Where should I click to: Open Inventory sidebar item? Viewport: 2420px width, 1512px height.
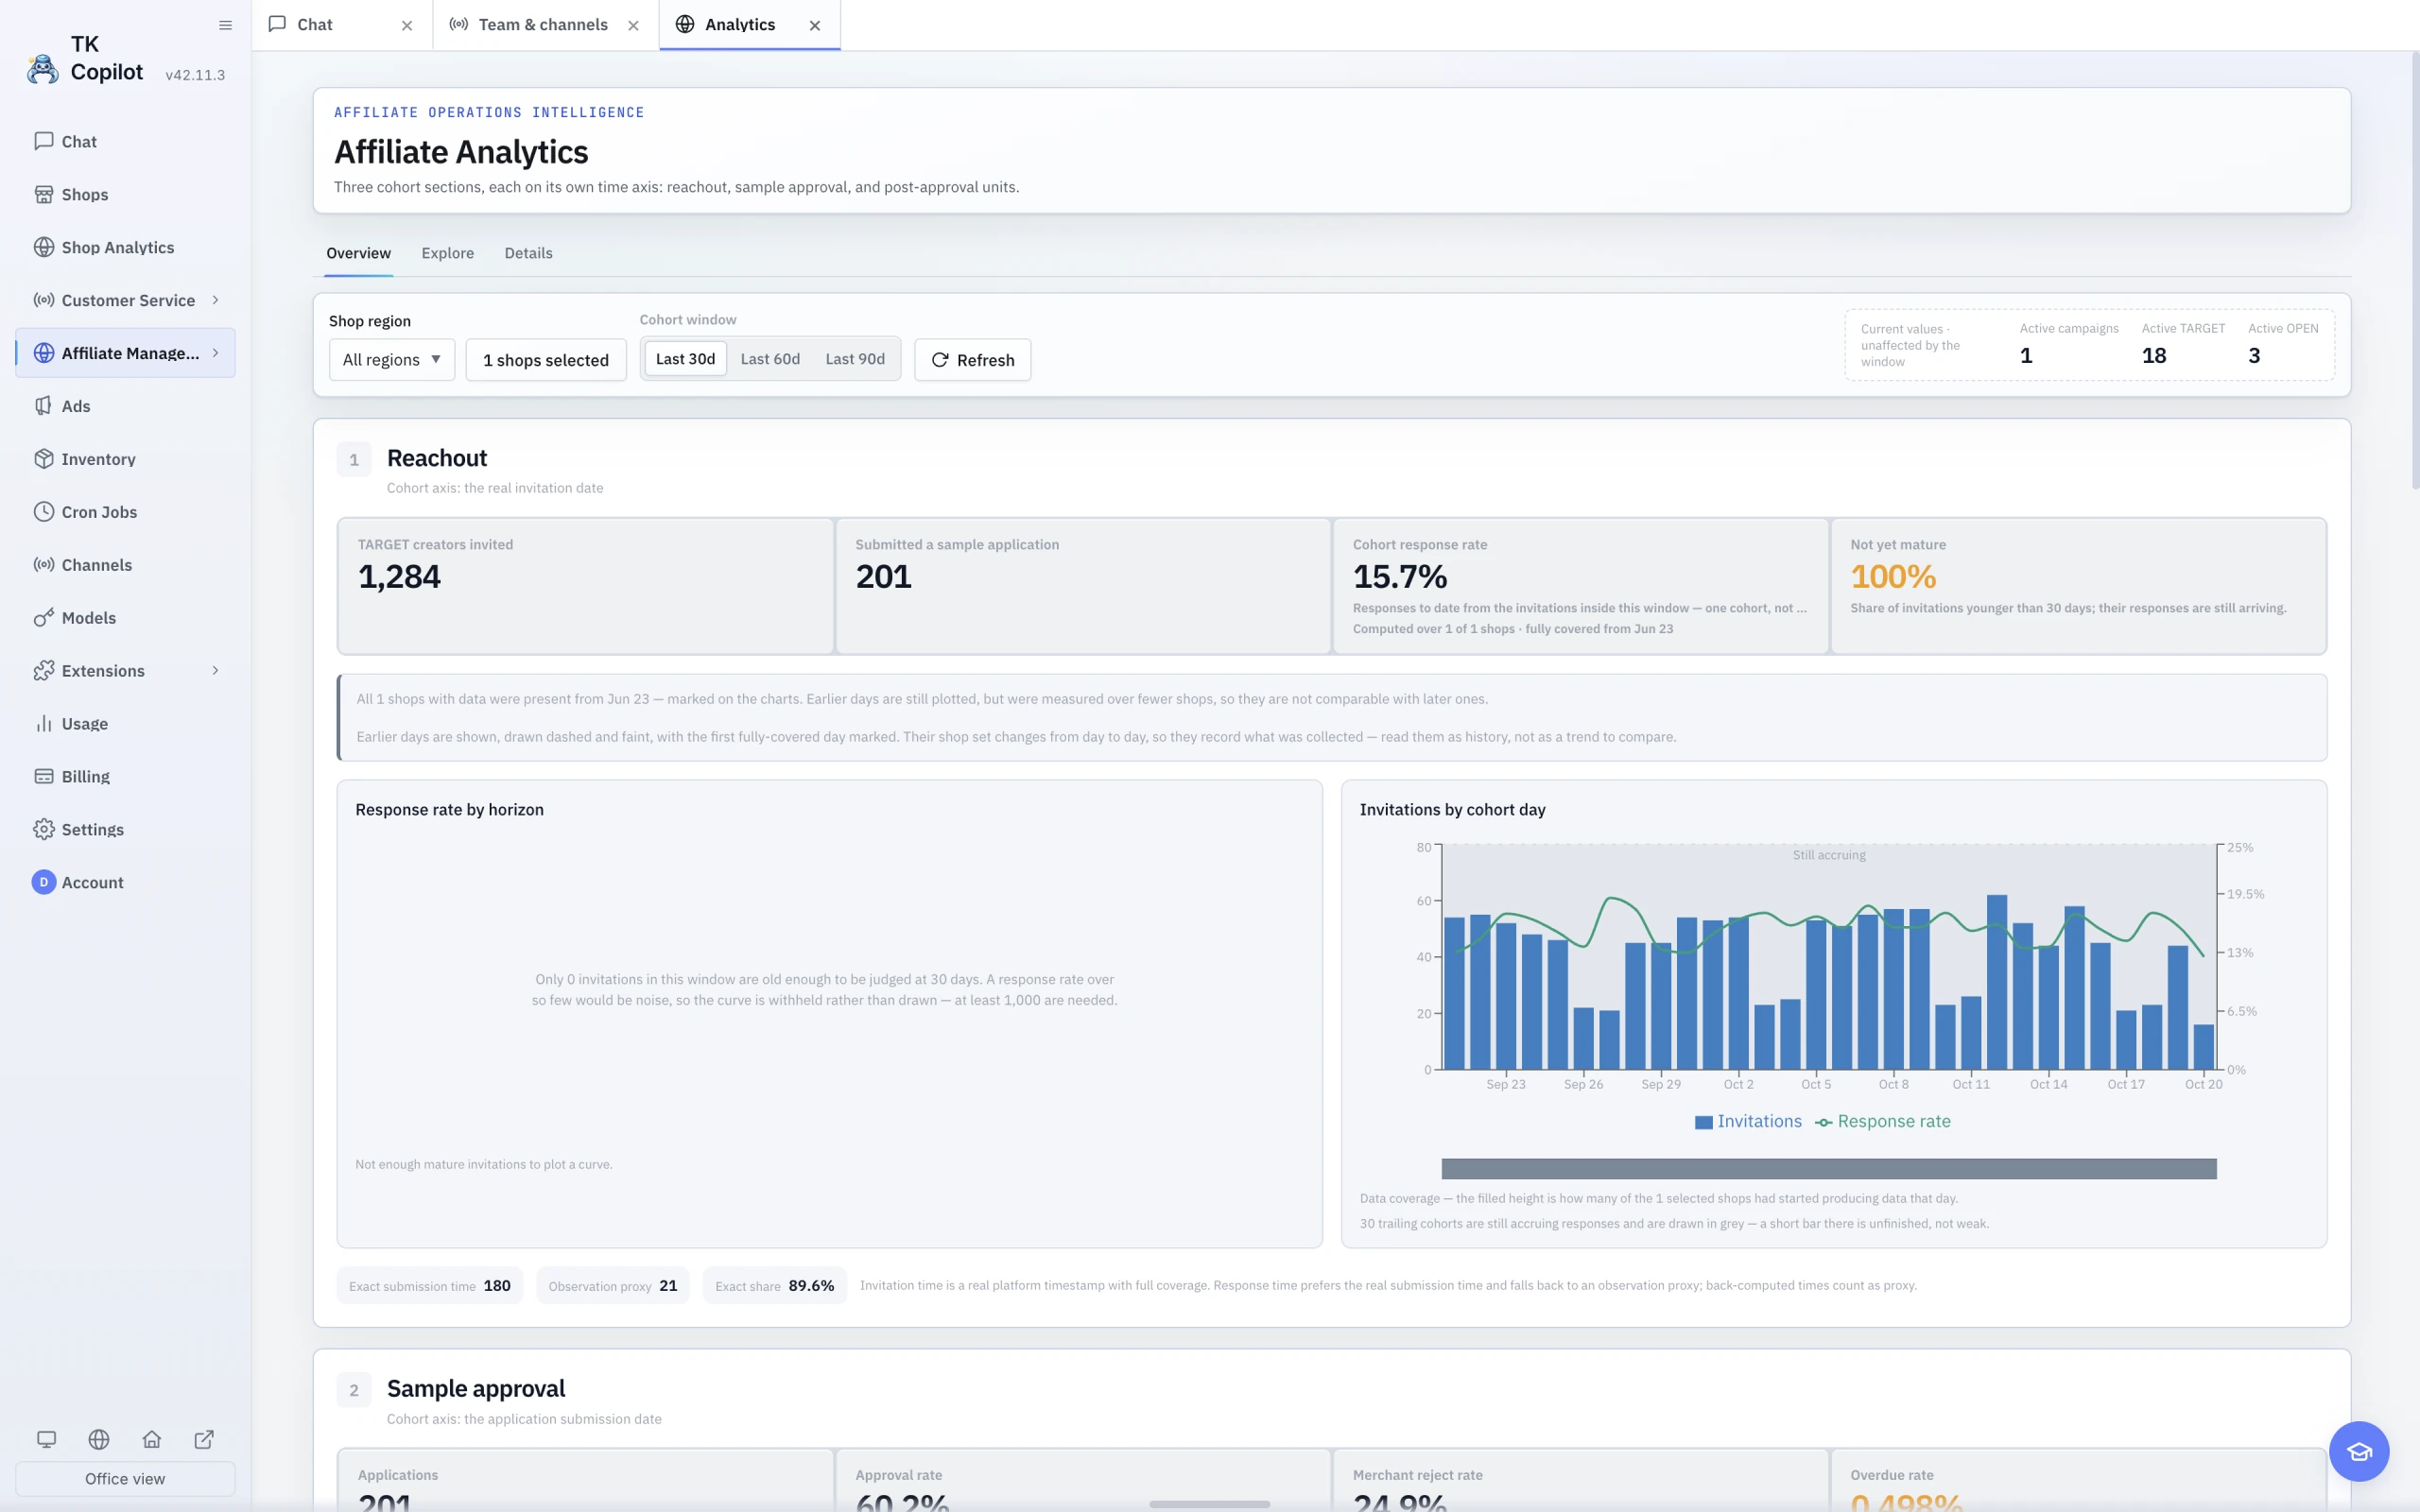tap(125, 459)
